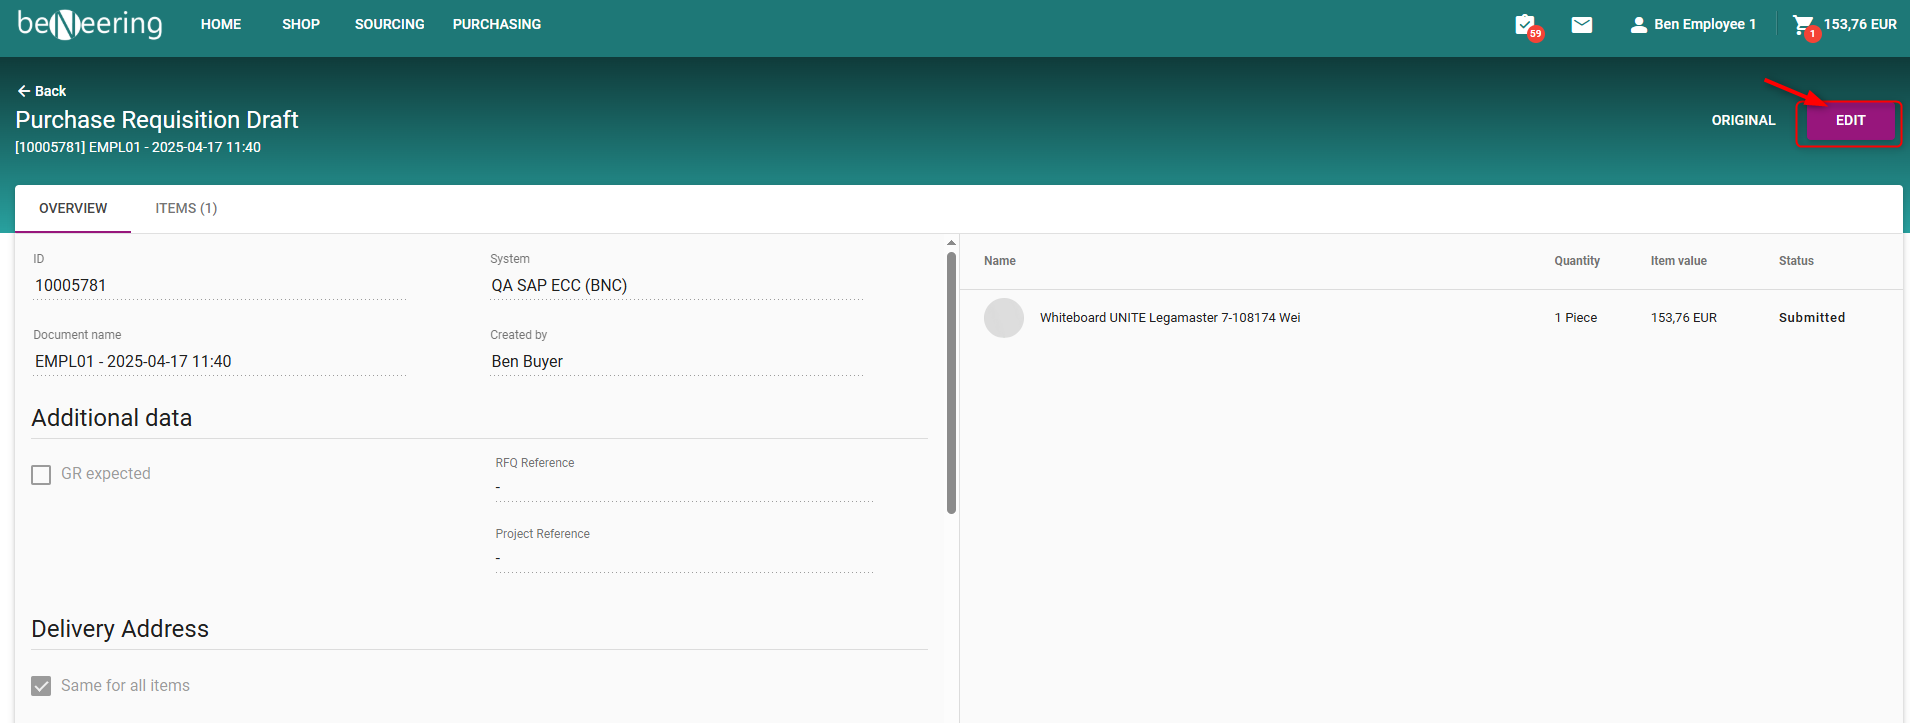Expand the PURCHASING menu
This screenshot has width=1910, height=723.
(496, 24)
